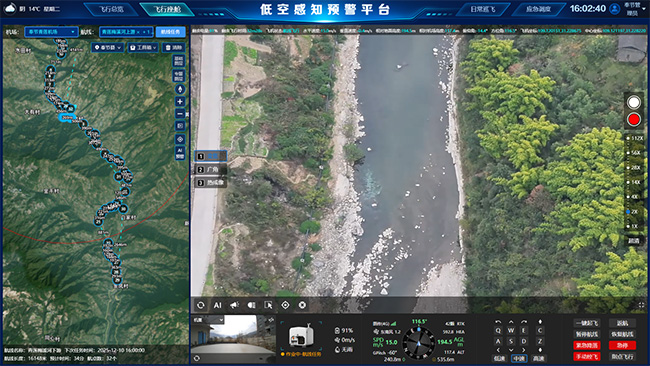Click the refresh icon in video toolbar
Image resolution: width=650 pixels, height=366 pixels.
point(201,305)
